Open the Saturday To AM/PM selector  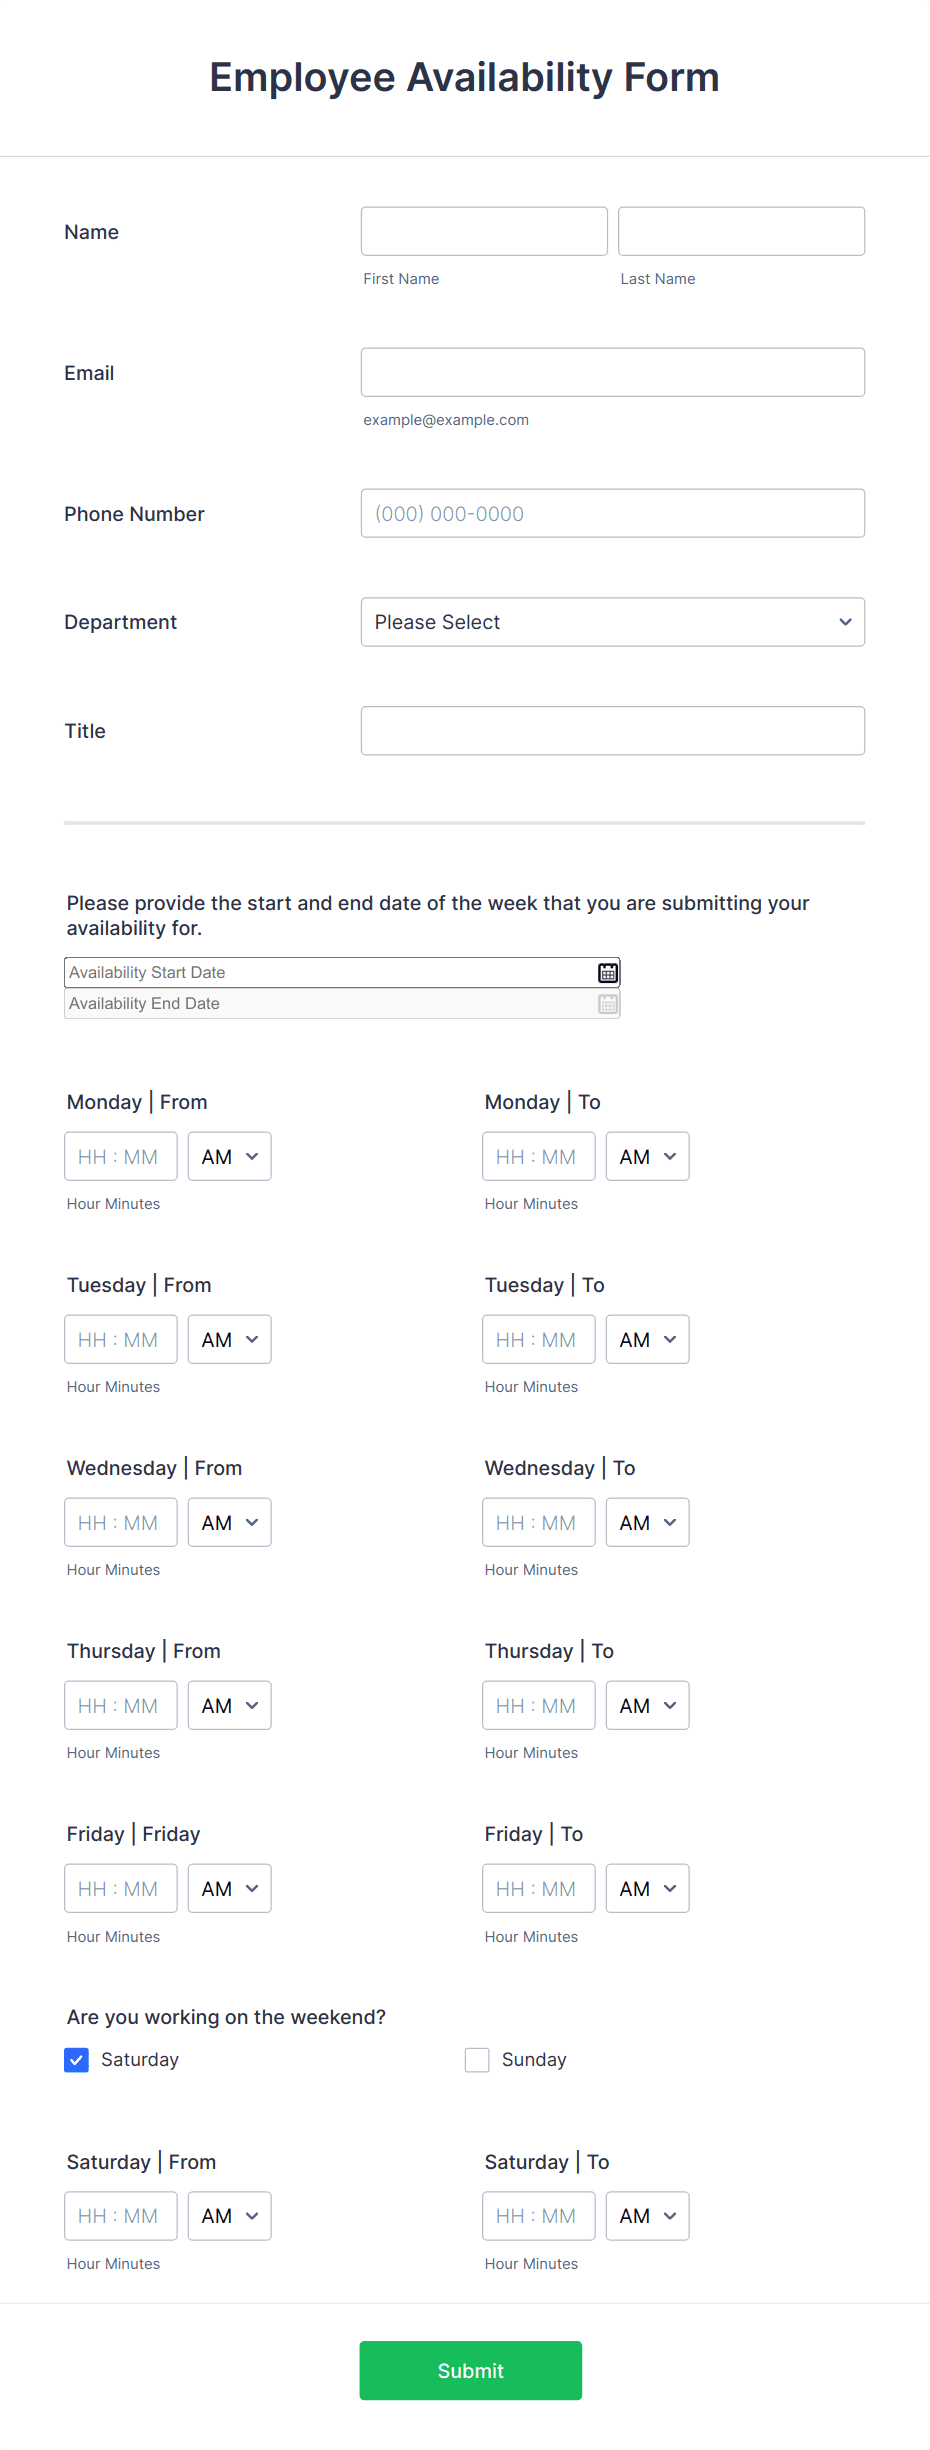coord(647,2216)
